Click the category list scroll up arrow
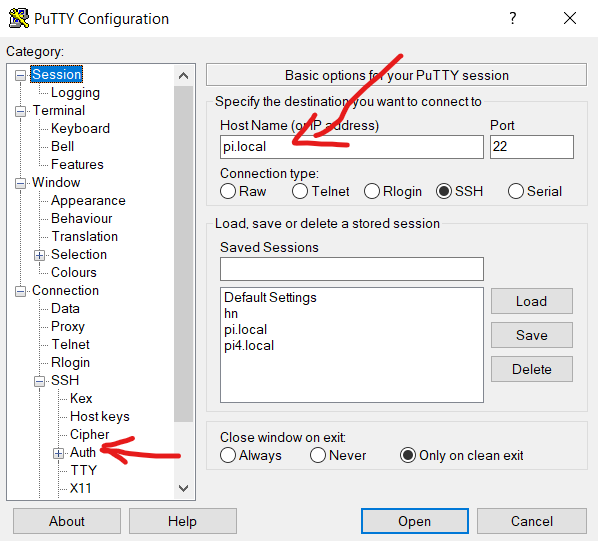The width and height of the screenshot is (598, 541). (x=183, y=76)
